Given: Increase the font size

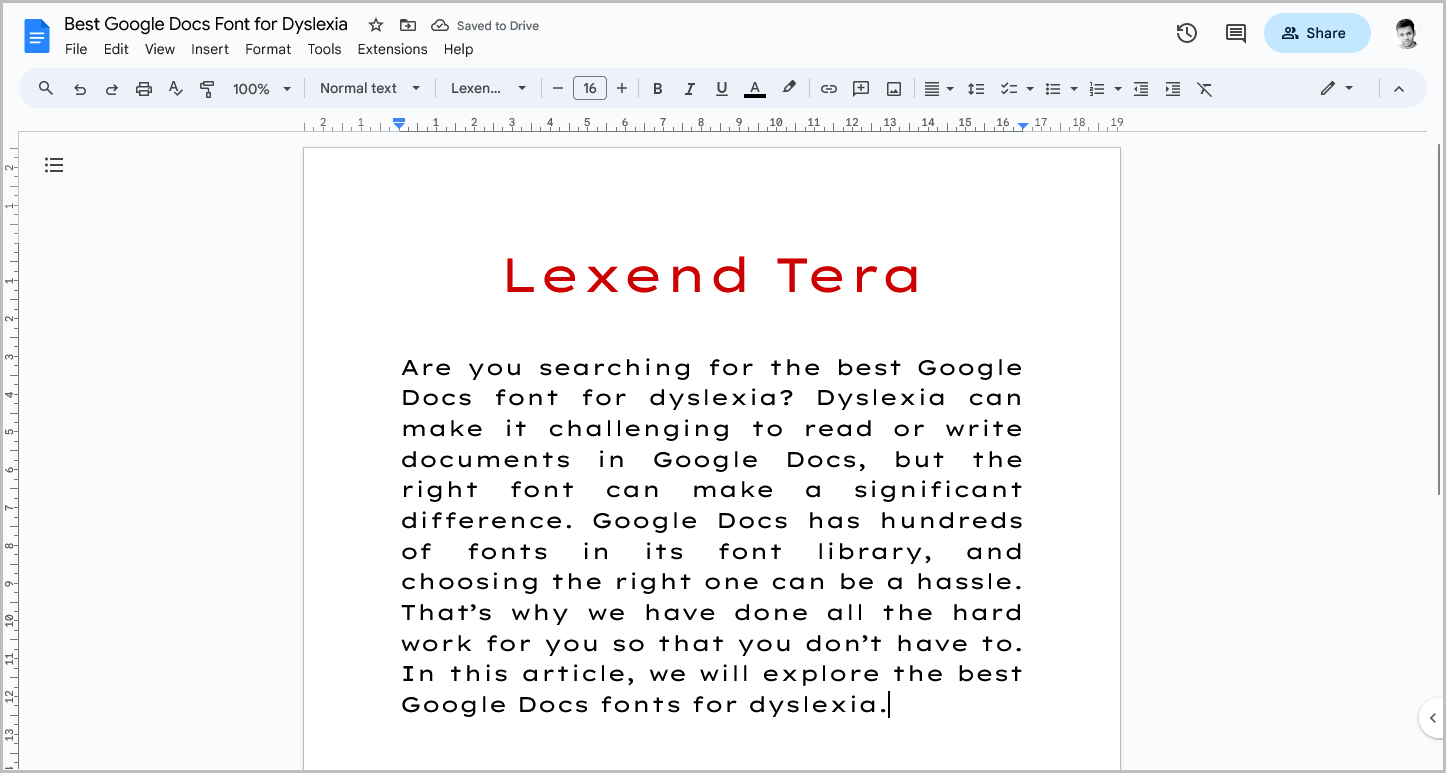Looking at the screenshot, I should click(622, 89).
